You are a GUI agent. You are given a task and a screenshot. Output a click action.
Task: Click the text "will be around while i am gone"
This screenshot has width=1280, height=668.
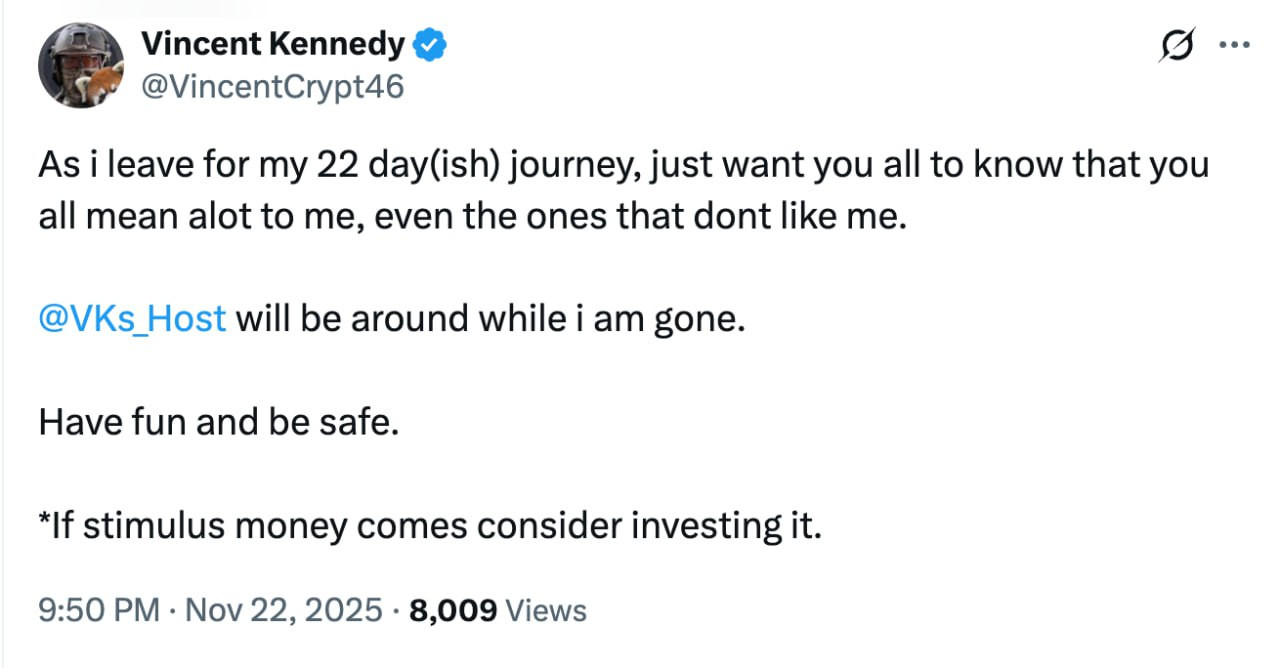pyautogui.click(x=491, y=319)
